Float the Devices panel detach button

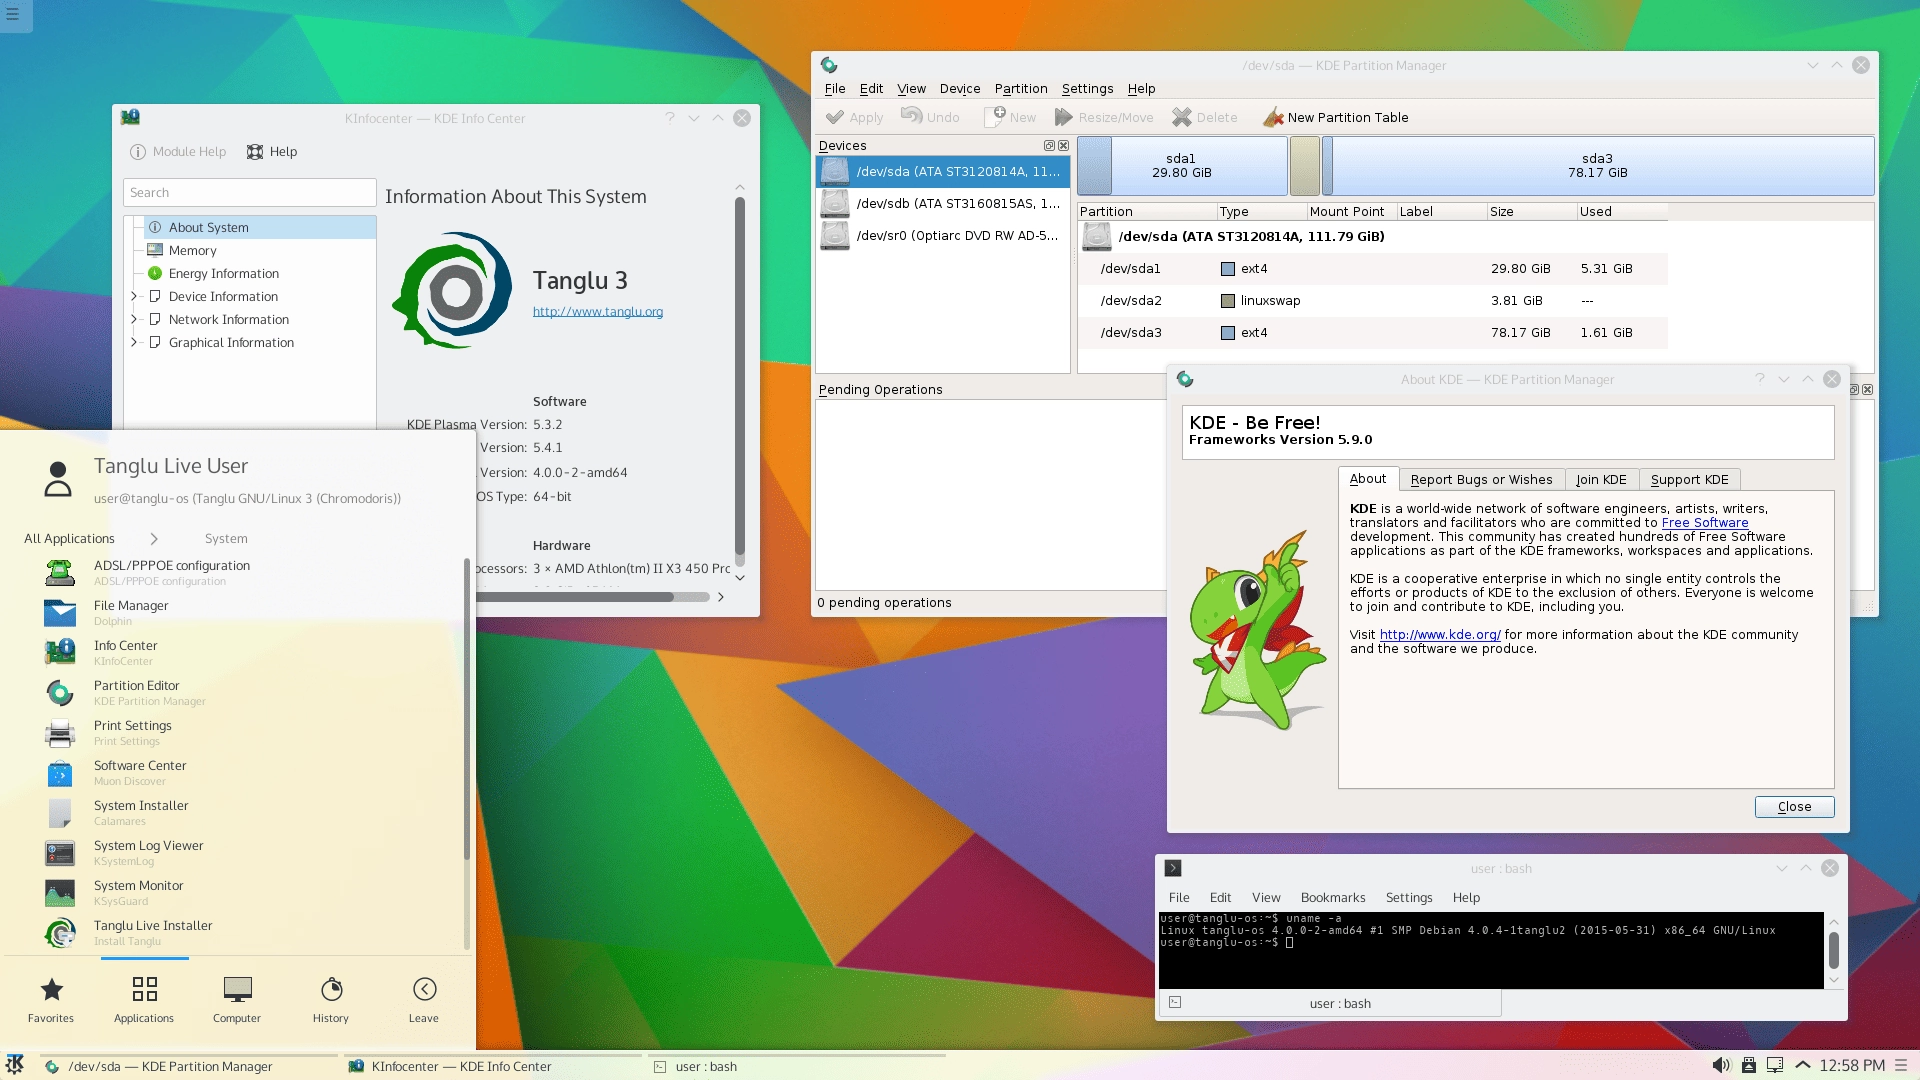1049,146
